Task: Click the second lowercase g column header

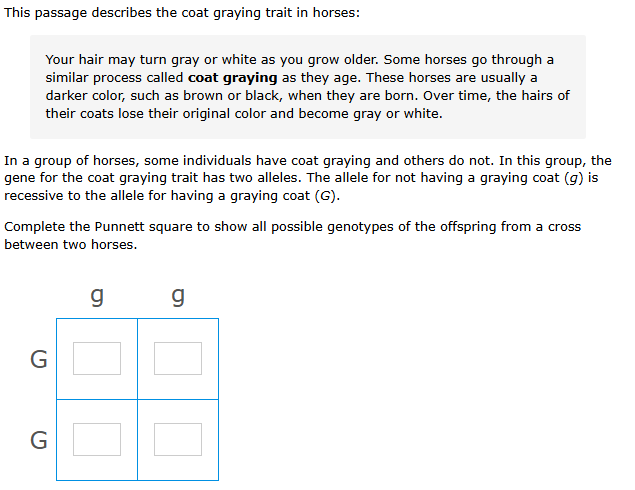Action: [178, 297]
